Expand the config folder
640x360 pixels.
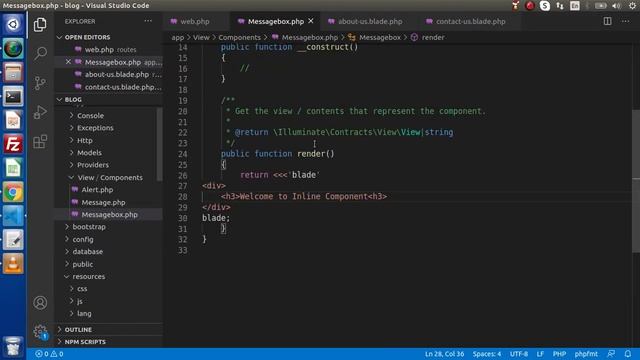tap(82, 240)
